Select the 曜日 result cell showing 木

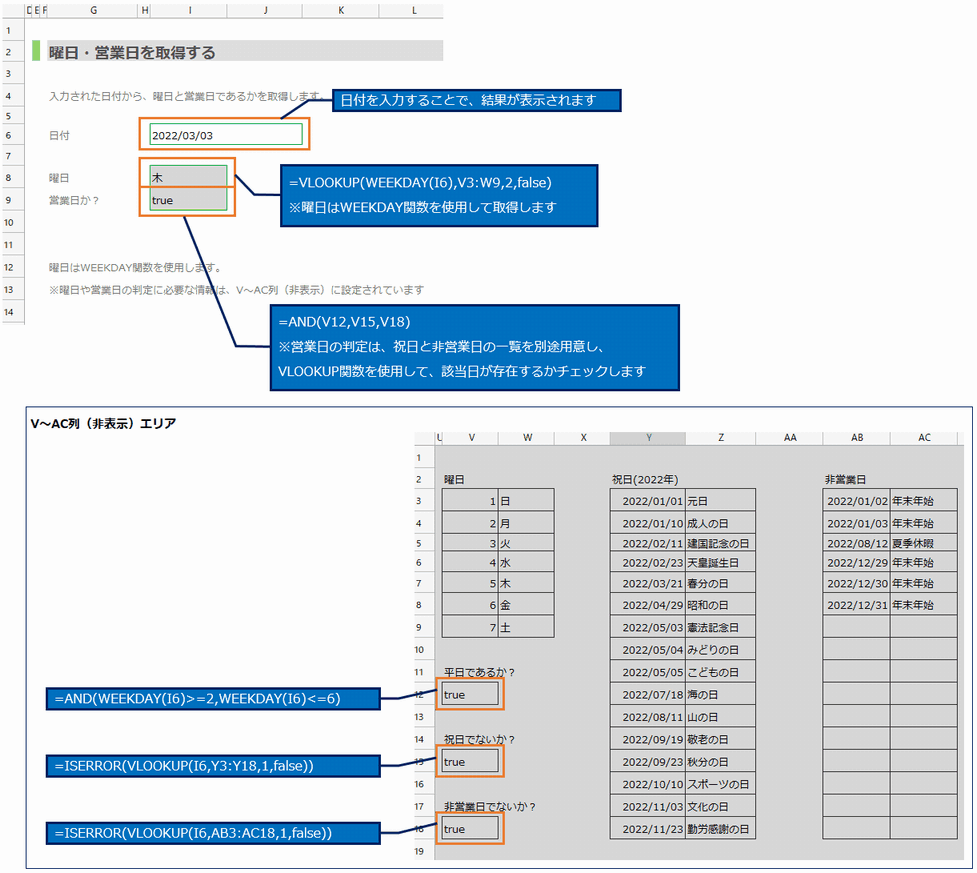(188, 177)
